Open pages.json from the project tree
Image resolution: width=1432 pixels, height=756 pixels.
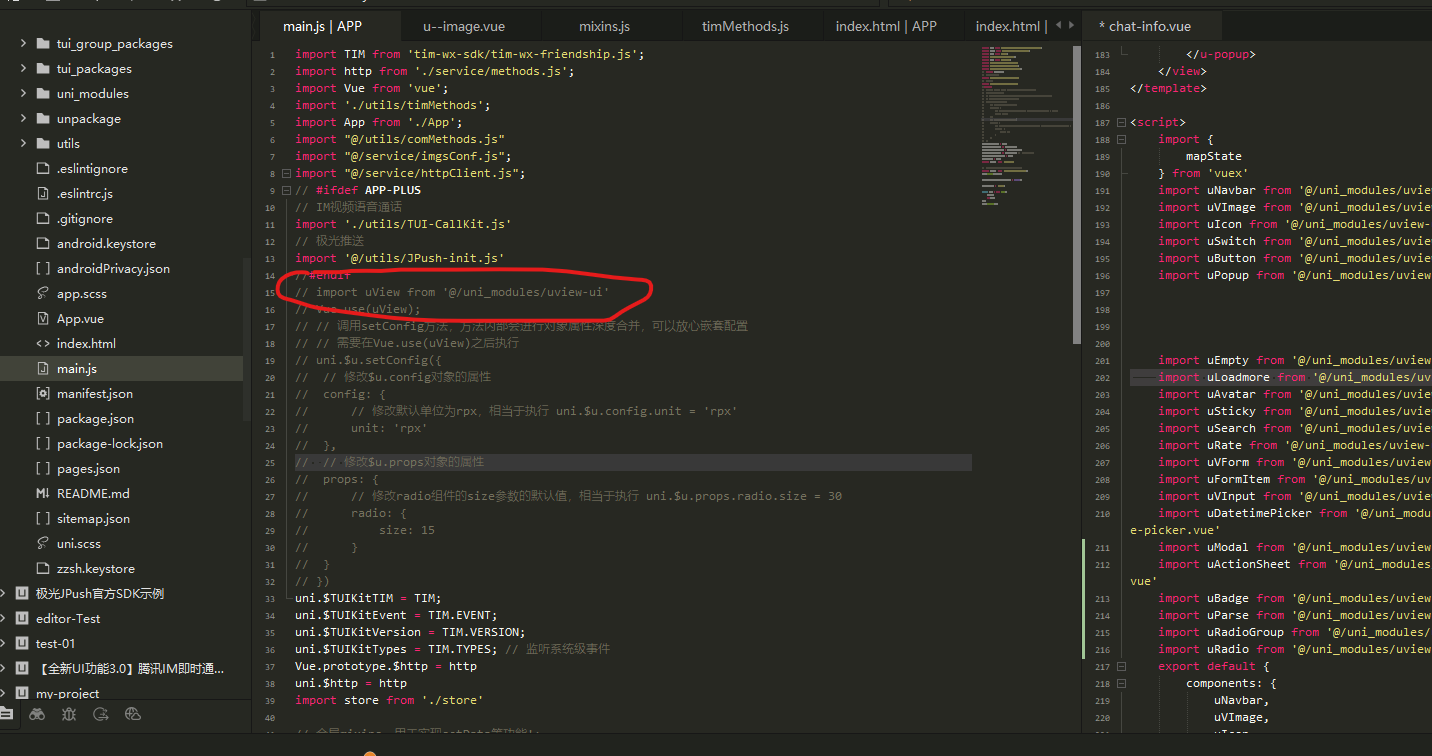click(88, 468)
